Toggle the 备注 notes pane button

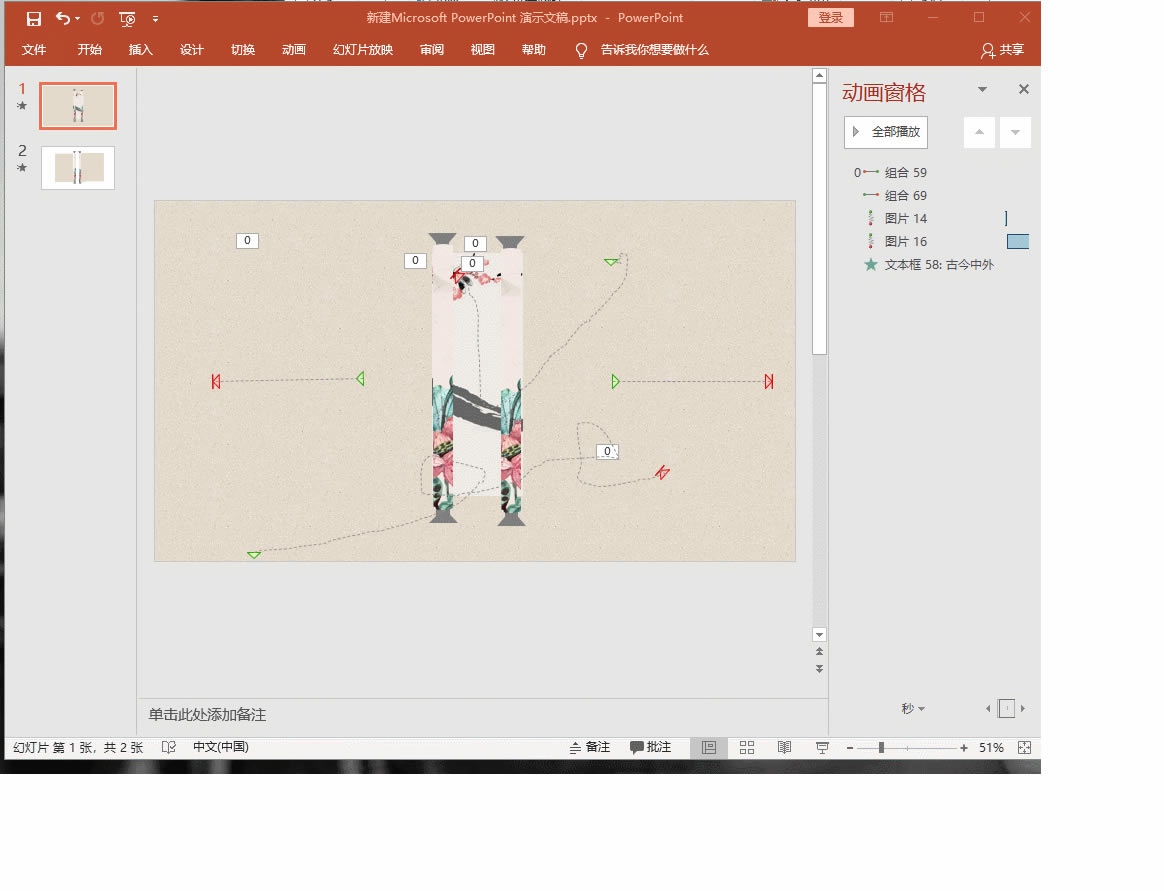[x=589, y=747]
